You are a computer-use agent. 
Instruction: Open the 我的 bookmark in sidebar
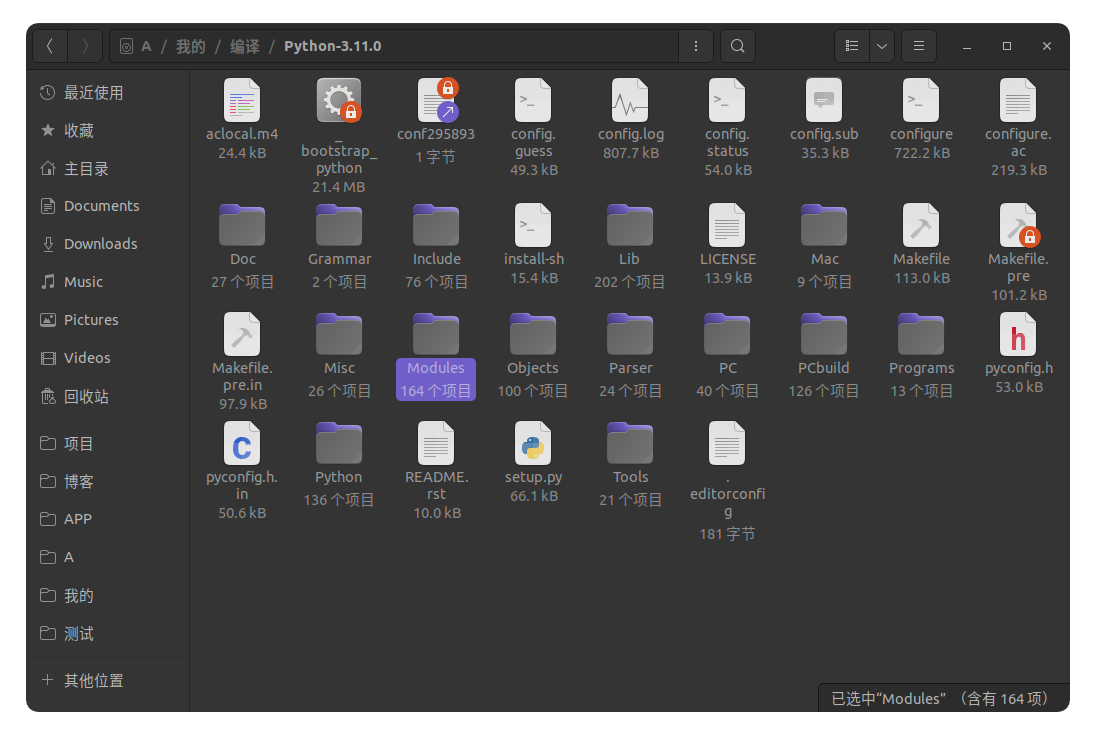coord(108,596)
